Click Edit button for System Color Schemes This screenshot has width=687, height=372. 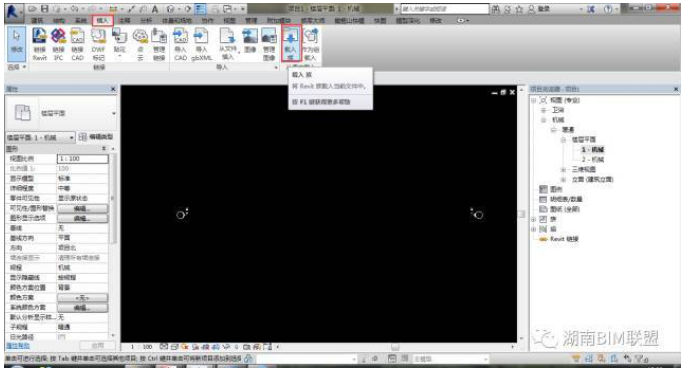[x=82, y=308]
